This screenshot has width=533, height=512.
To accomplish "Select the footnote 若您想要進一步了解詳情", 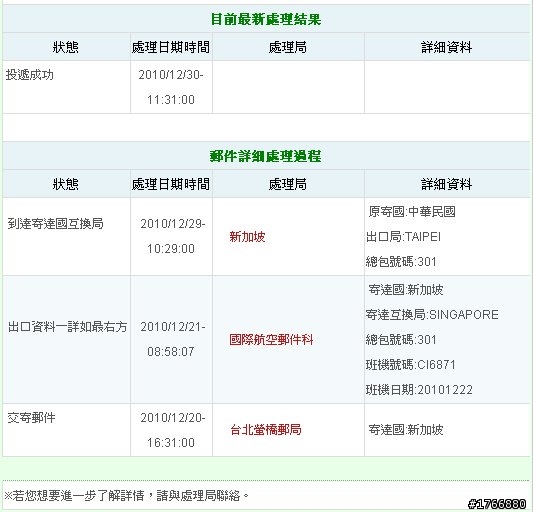I will [x=79, y=496].
